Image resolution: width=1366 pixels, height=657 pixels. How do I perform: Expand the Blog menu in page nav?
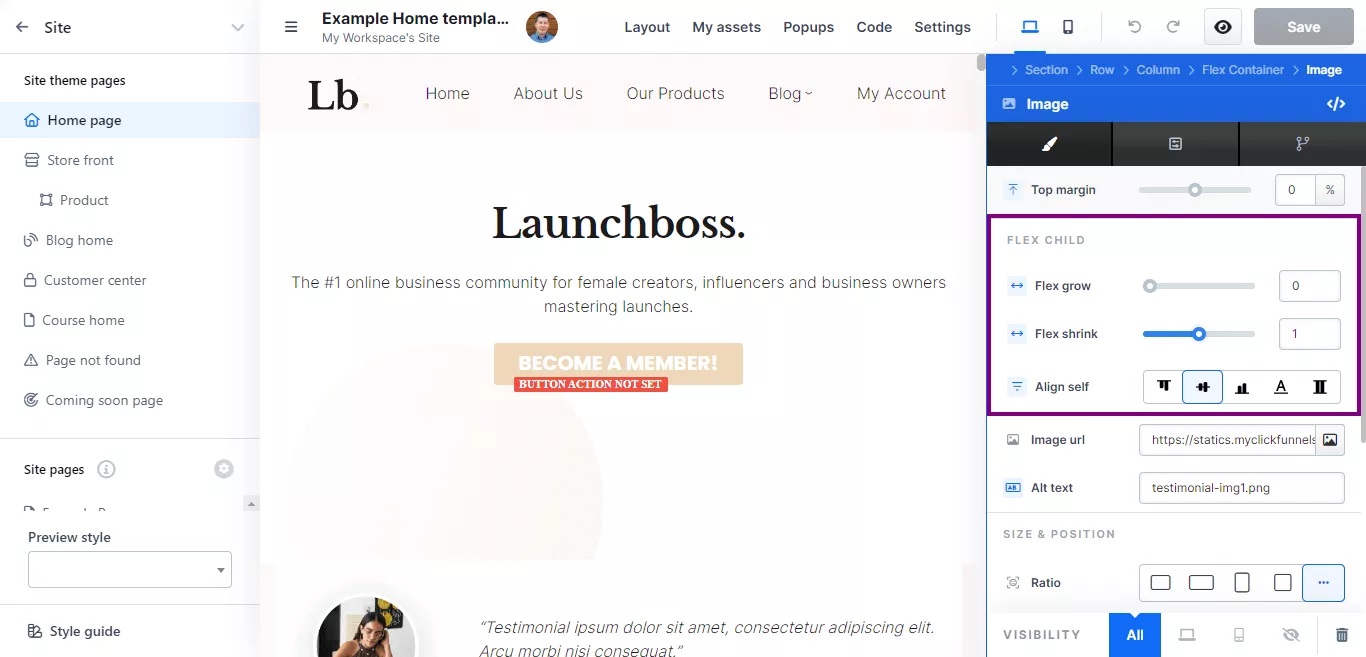pyautogui.click(x=790, y=94)
